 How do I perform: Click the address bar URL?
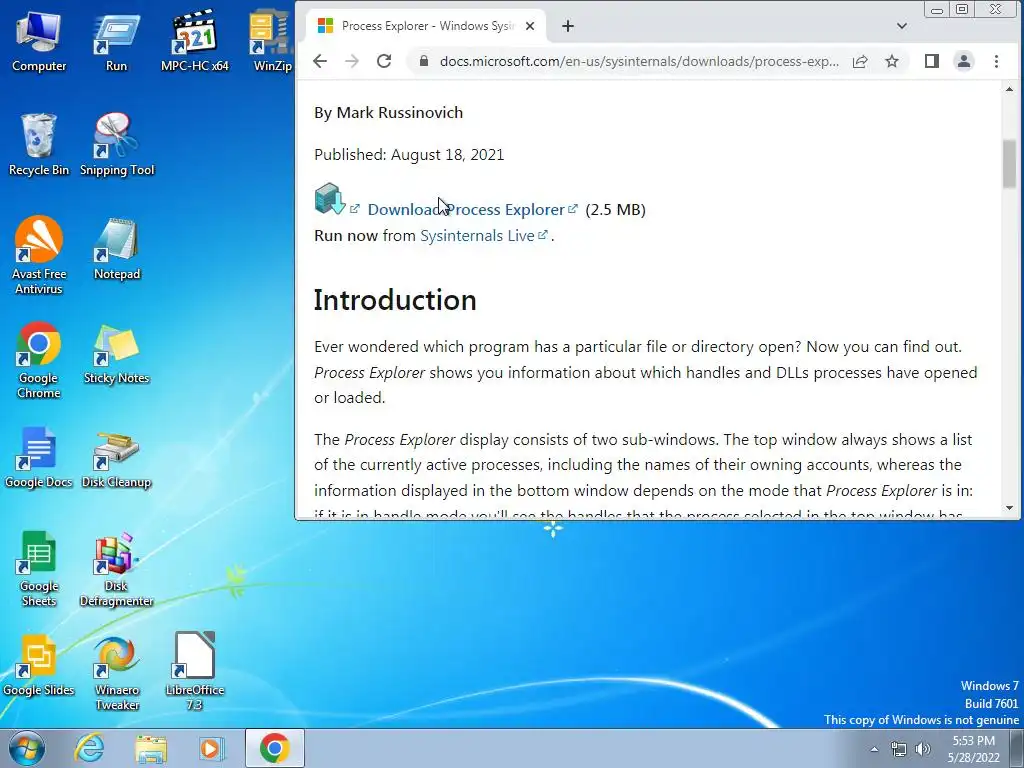(639, 61)
